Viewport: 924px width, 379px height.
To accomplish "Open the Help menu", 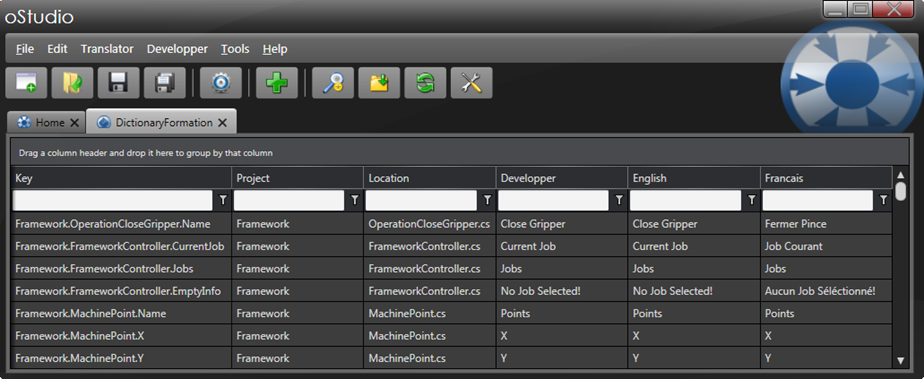I will [x=275, y=49].
